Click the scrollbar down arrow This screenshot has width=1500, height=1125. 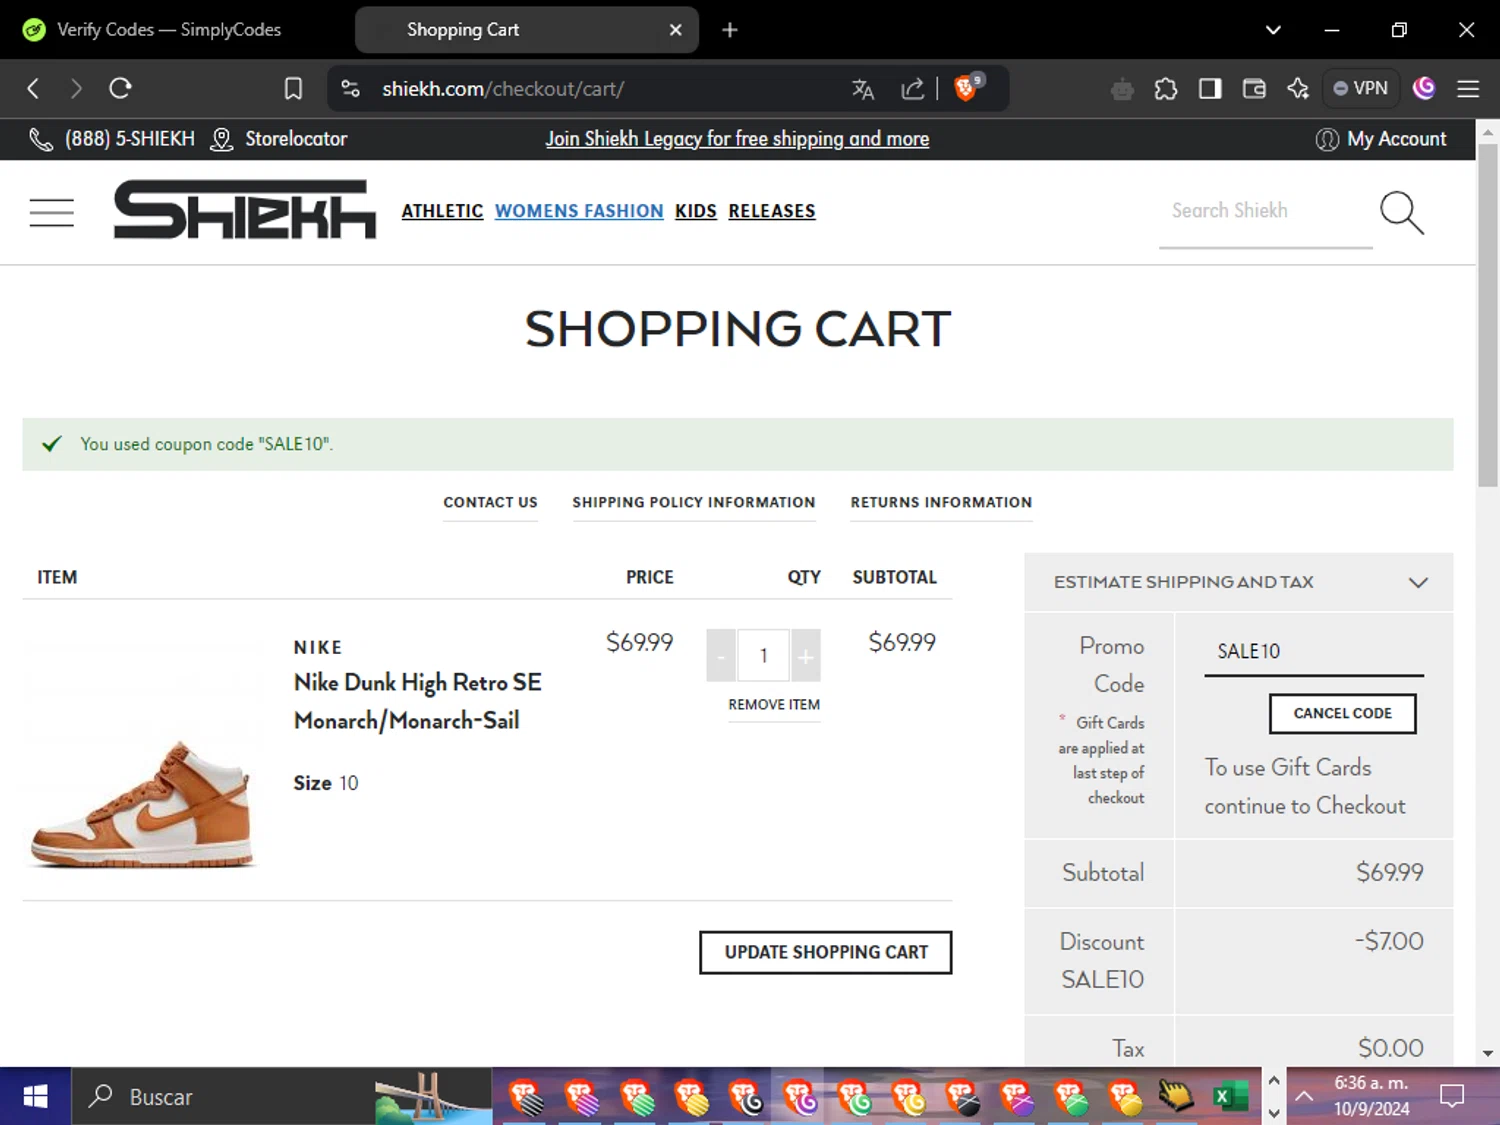[1488, 1053]
